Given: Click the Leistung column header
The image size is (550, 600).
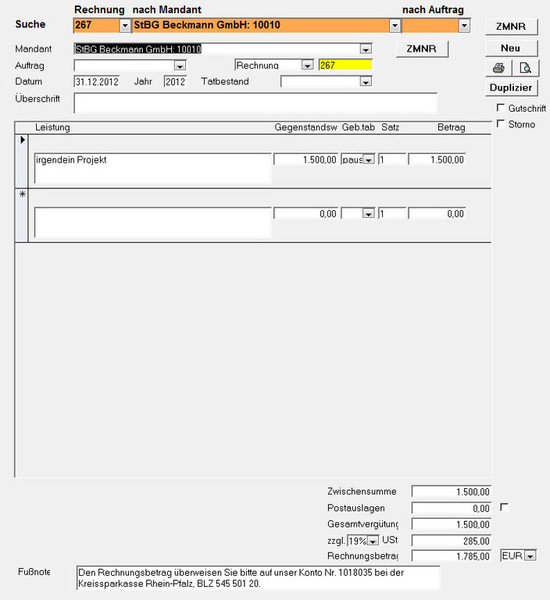Looking at the screenshot, I should [x=53, y=127].
